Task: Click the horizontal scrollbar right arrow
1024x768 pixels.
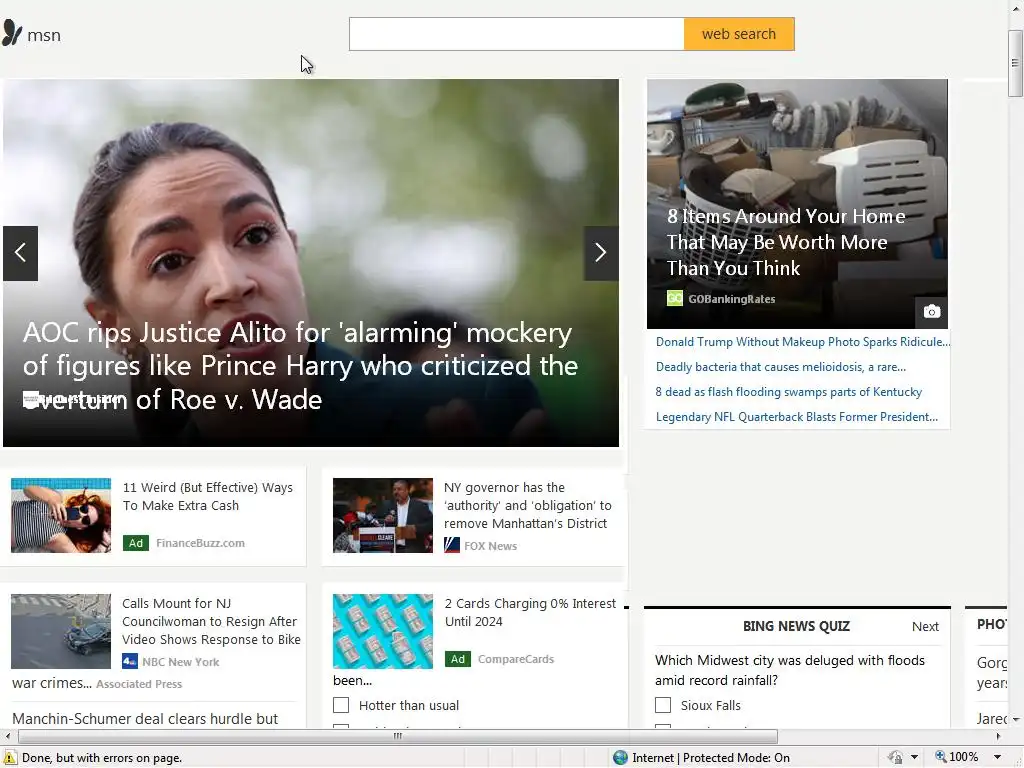Action: (999, 736)
